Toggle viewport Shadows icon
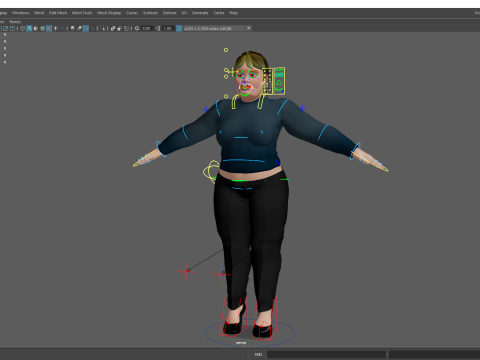This screenshot has height=360, width=480. [x=62, y=28]
